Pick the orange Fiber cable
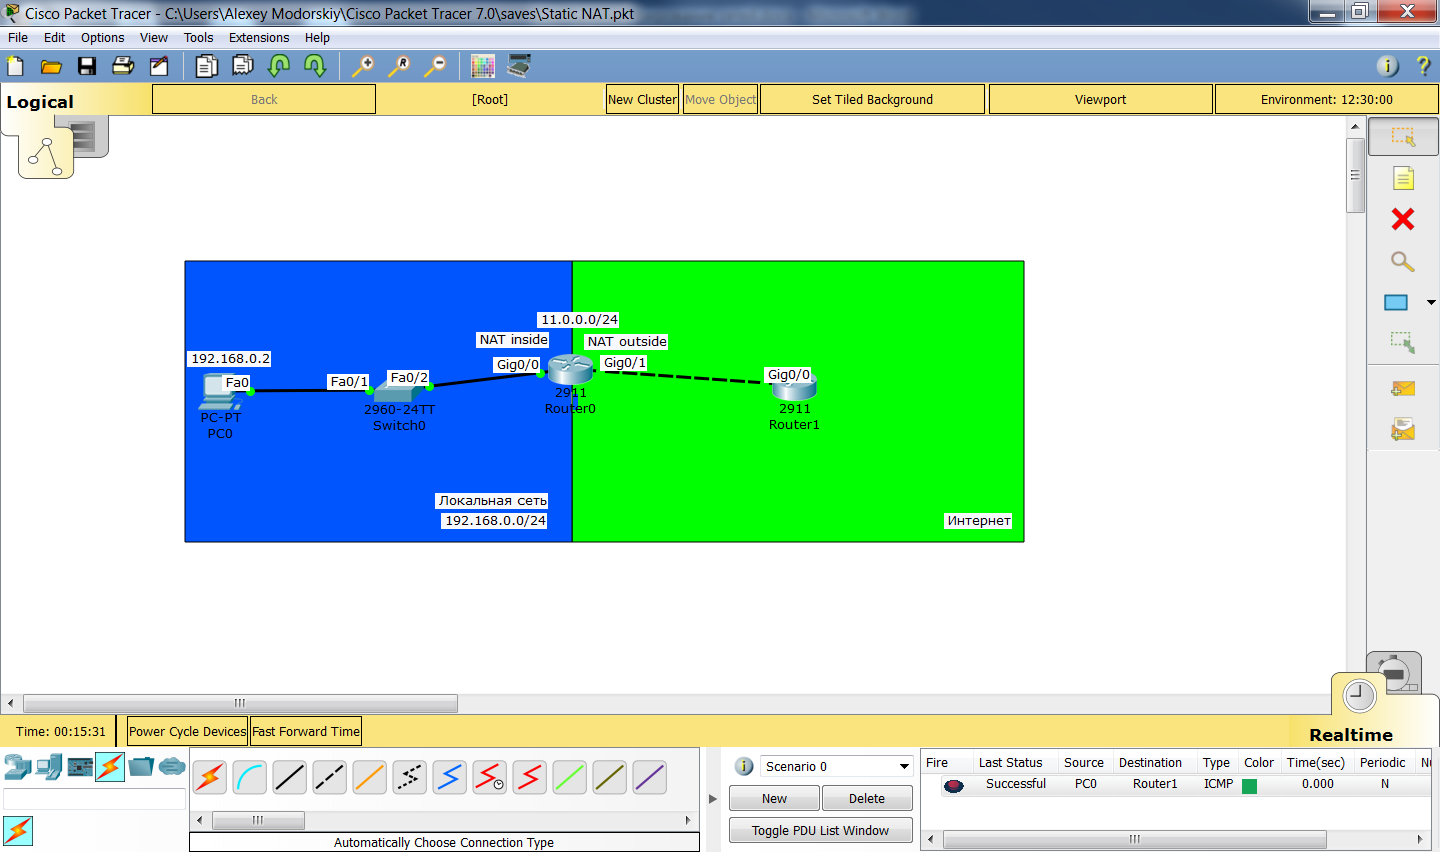Image resolution: width=1440 pixels, height=852 pixels. tap(370, 777)
